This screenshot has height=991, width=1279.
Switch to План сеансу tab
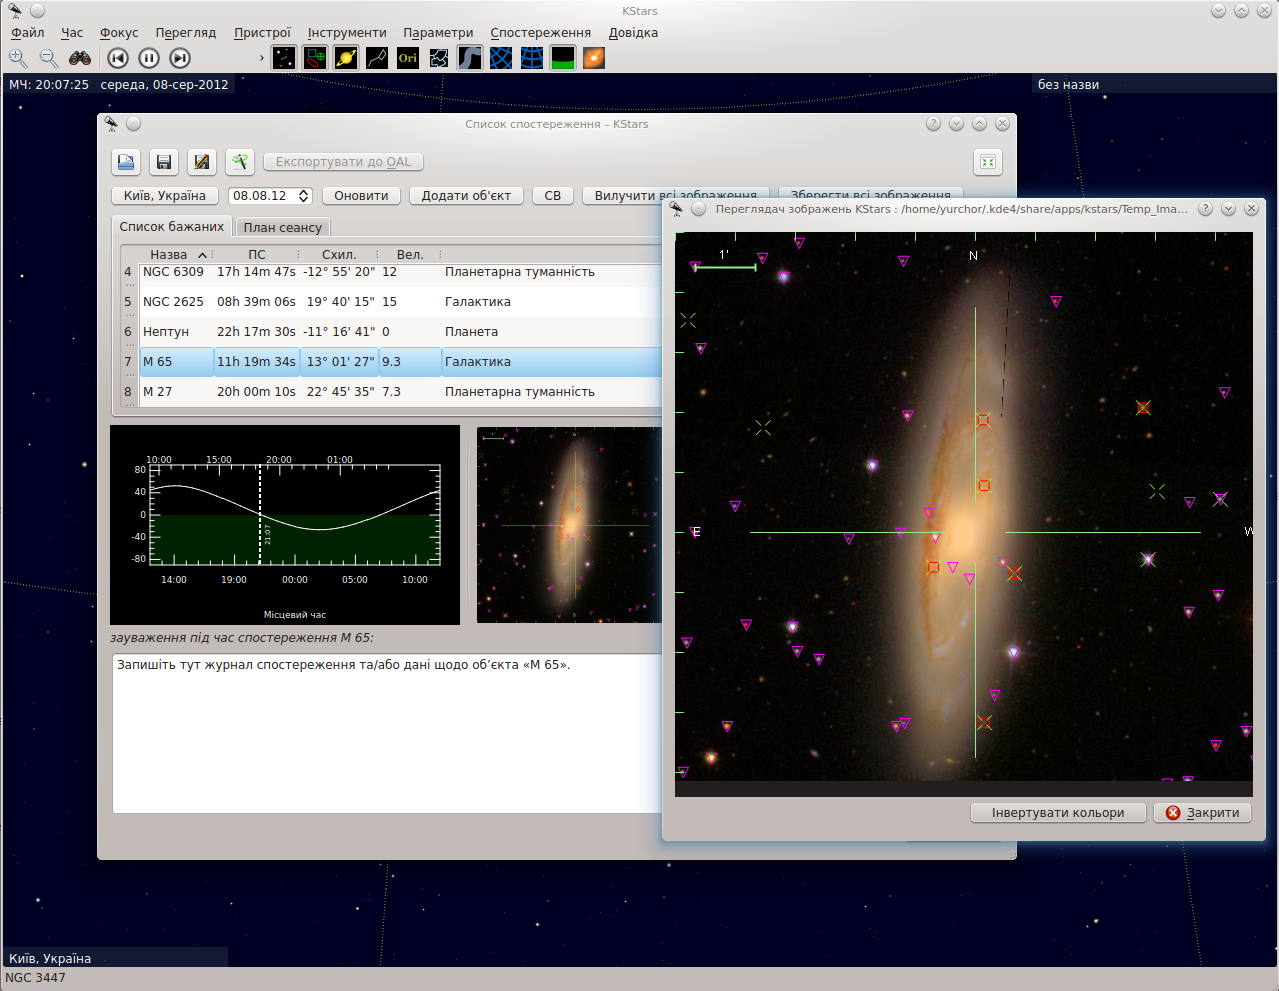pos(282,227)
